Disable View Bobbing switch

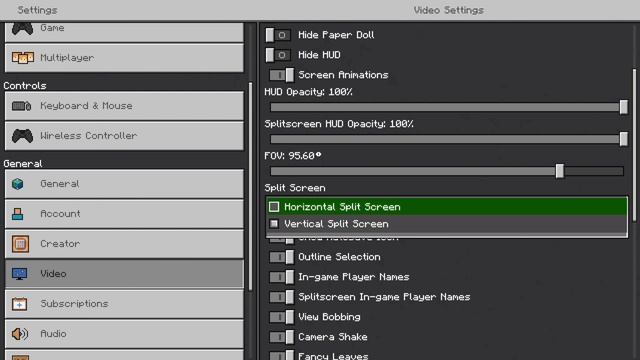tap(281, 317)
